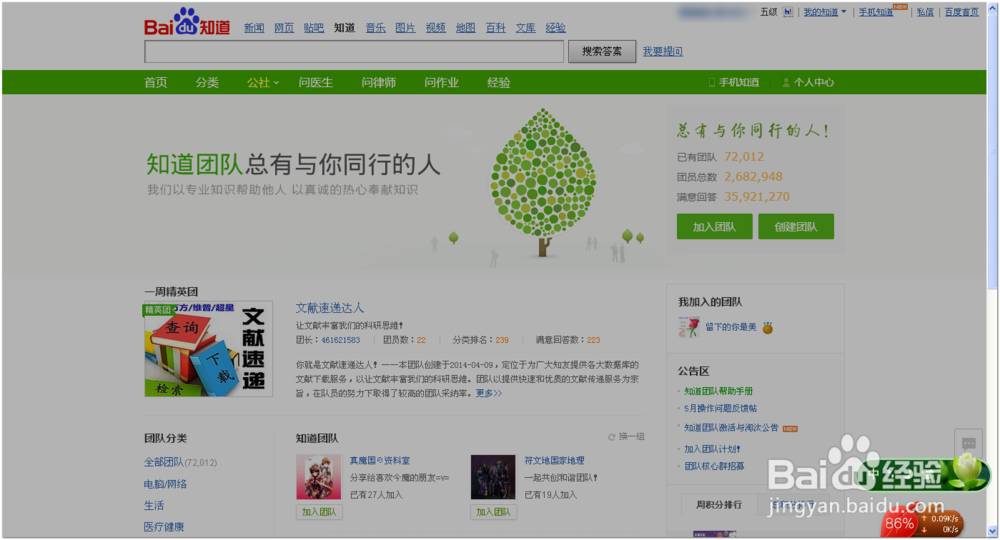The width and height of the screenshot is (1000, 540).
Task: Open 知道团队帮助手册 announcement
Action: (718, 391)
